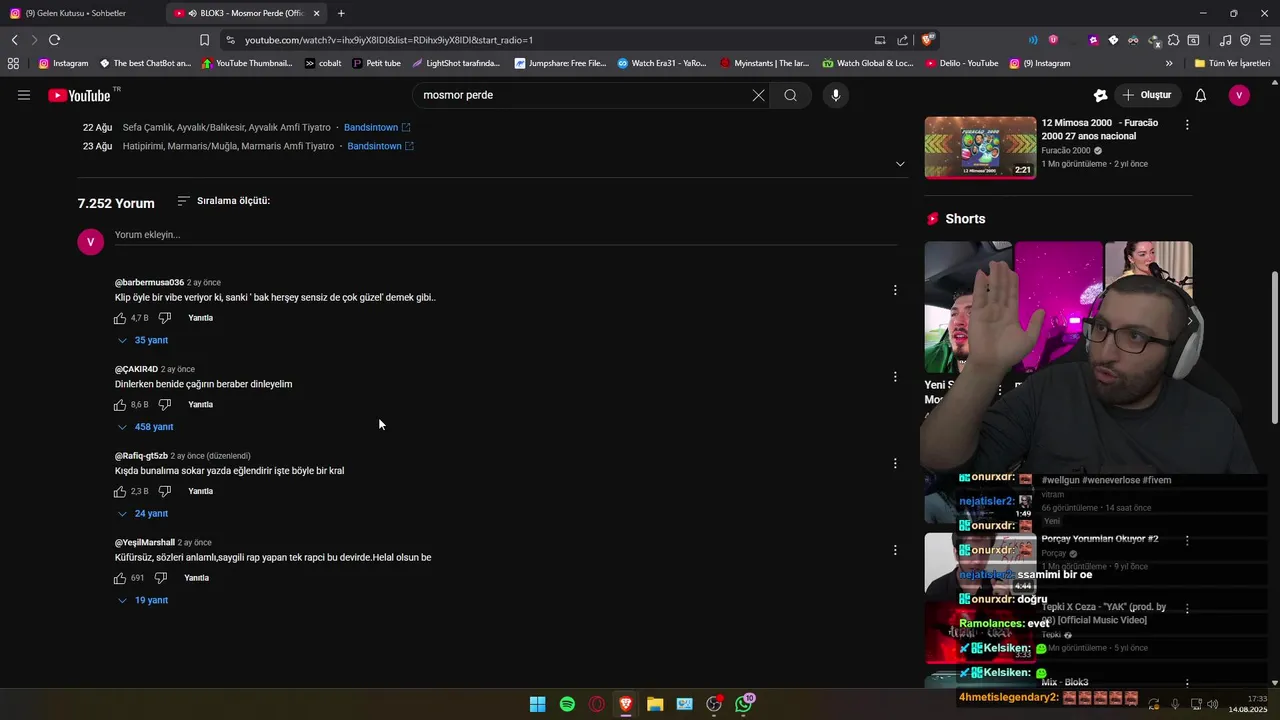1280x720 pixels.
Task: Like the @YeşilMarshall comment
Action: pyautogui.click(x=120, y=578)
